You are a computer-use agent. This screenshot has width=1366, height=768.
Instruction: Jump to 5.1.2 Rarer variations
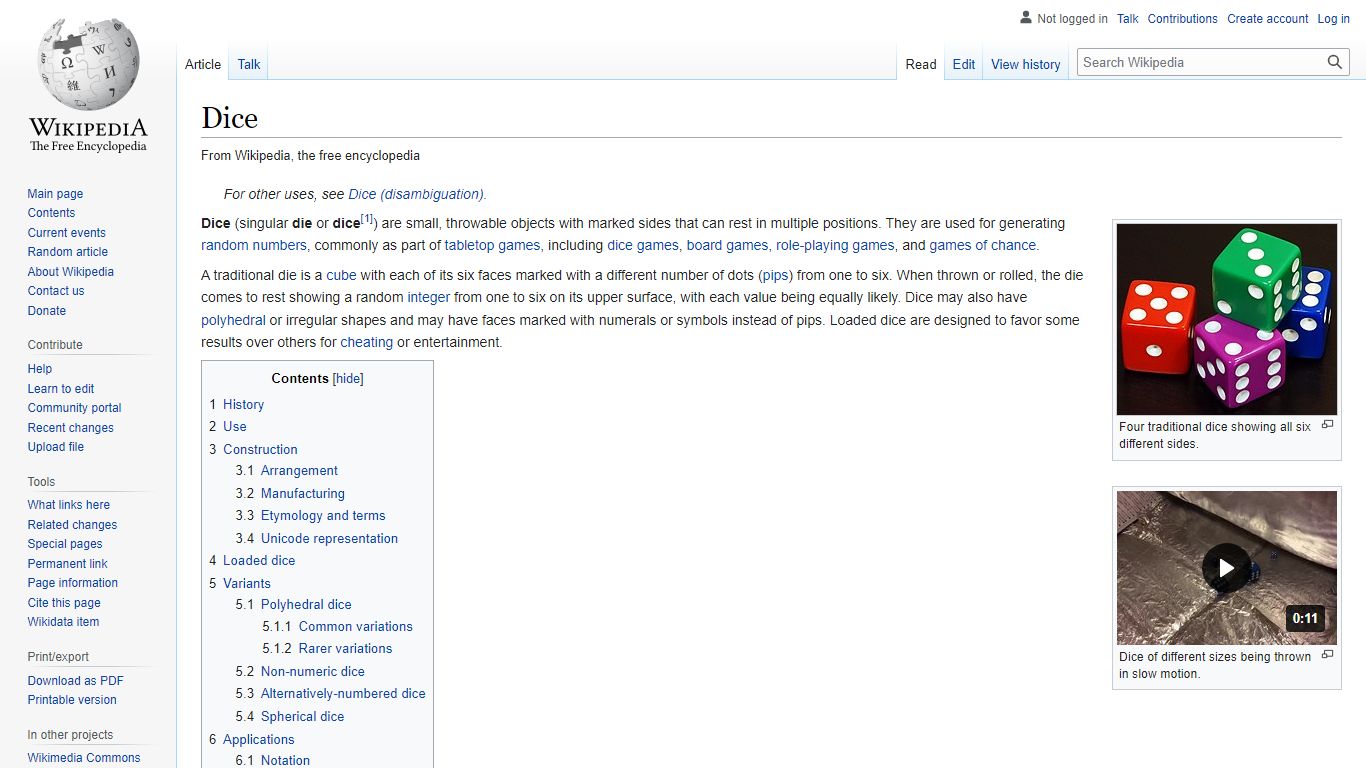pos(327,649)
